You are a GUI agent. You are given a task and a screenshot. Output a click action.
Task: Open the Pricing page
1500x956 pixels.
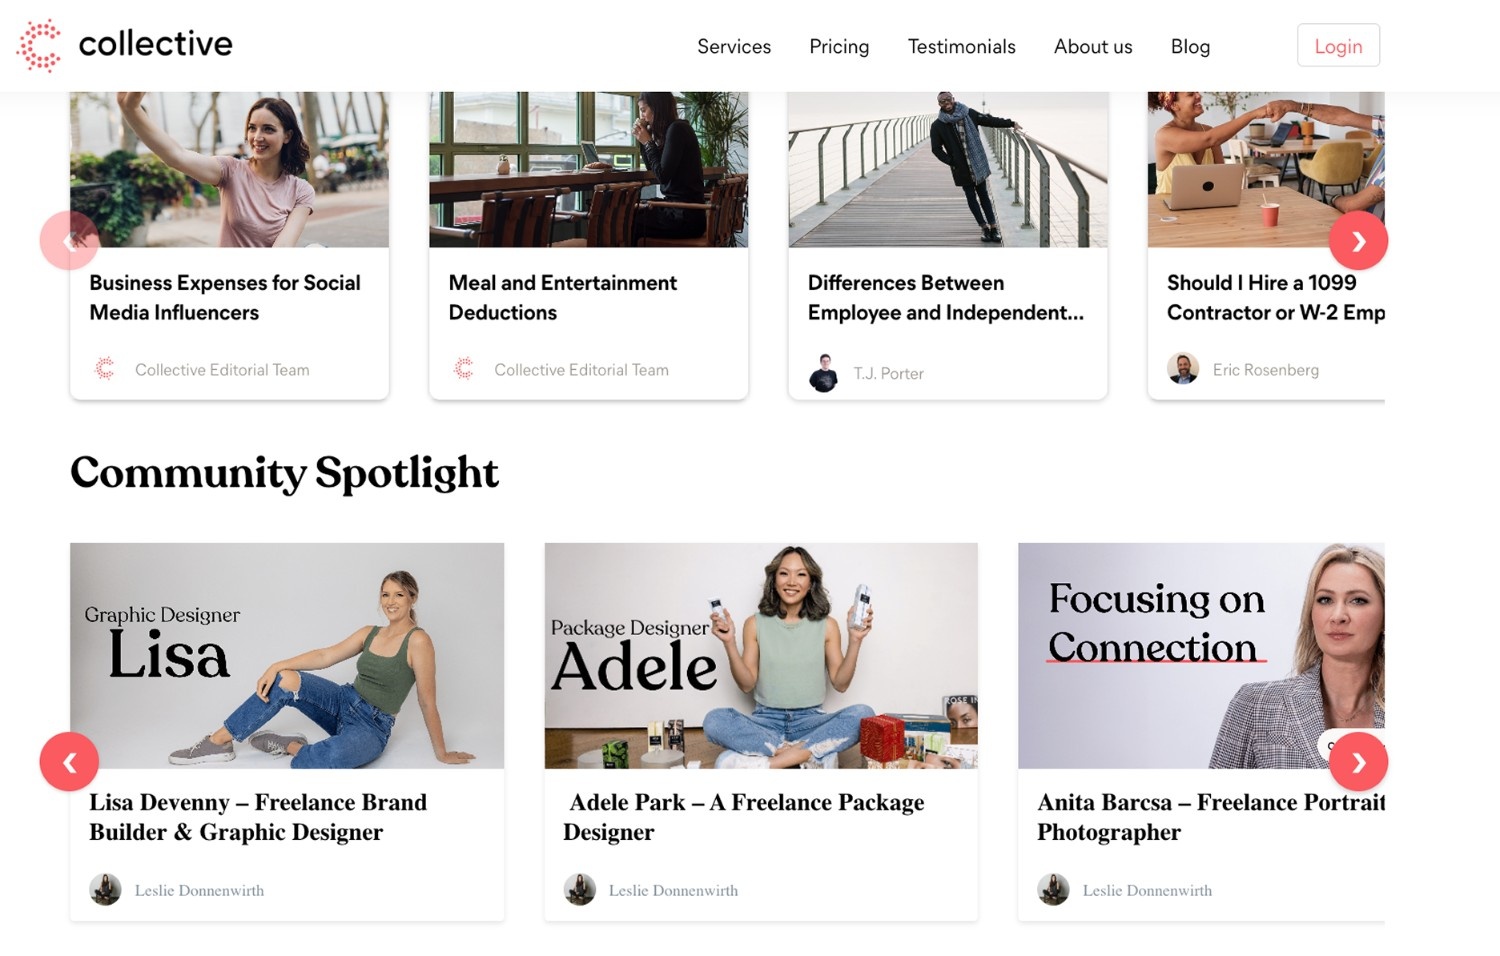tap(839, 47)
